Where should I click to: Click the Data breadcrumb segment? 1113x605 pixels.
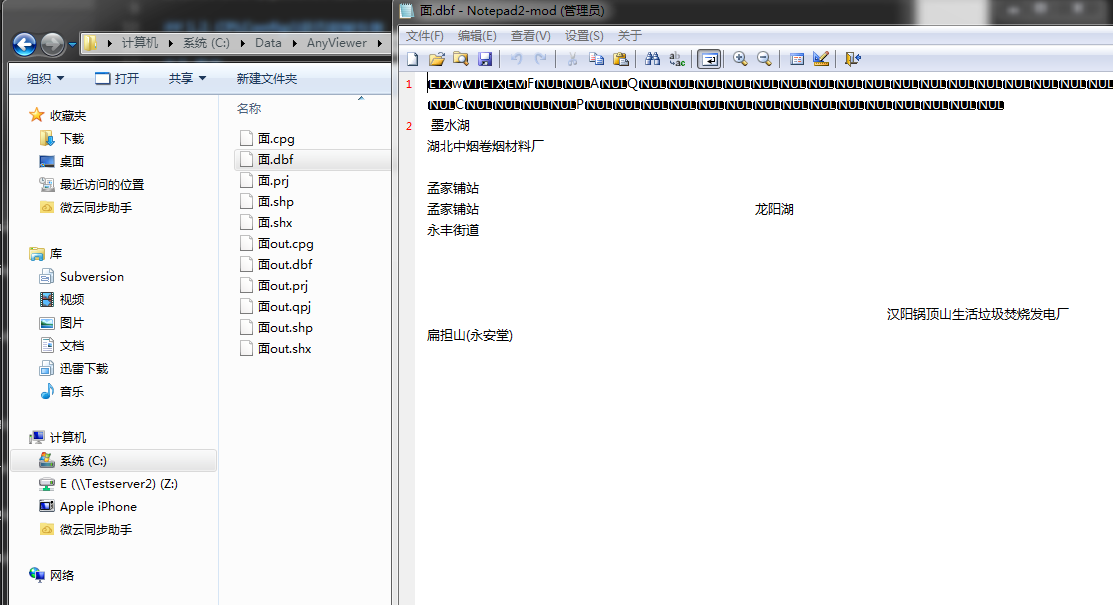click(268, 43)
